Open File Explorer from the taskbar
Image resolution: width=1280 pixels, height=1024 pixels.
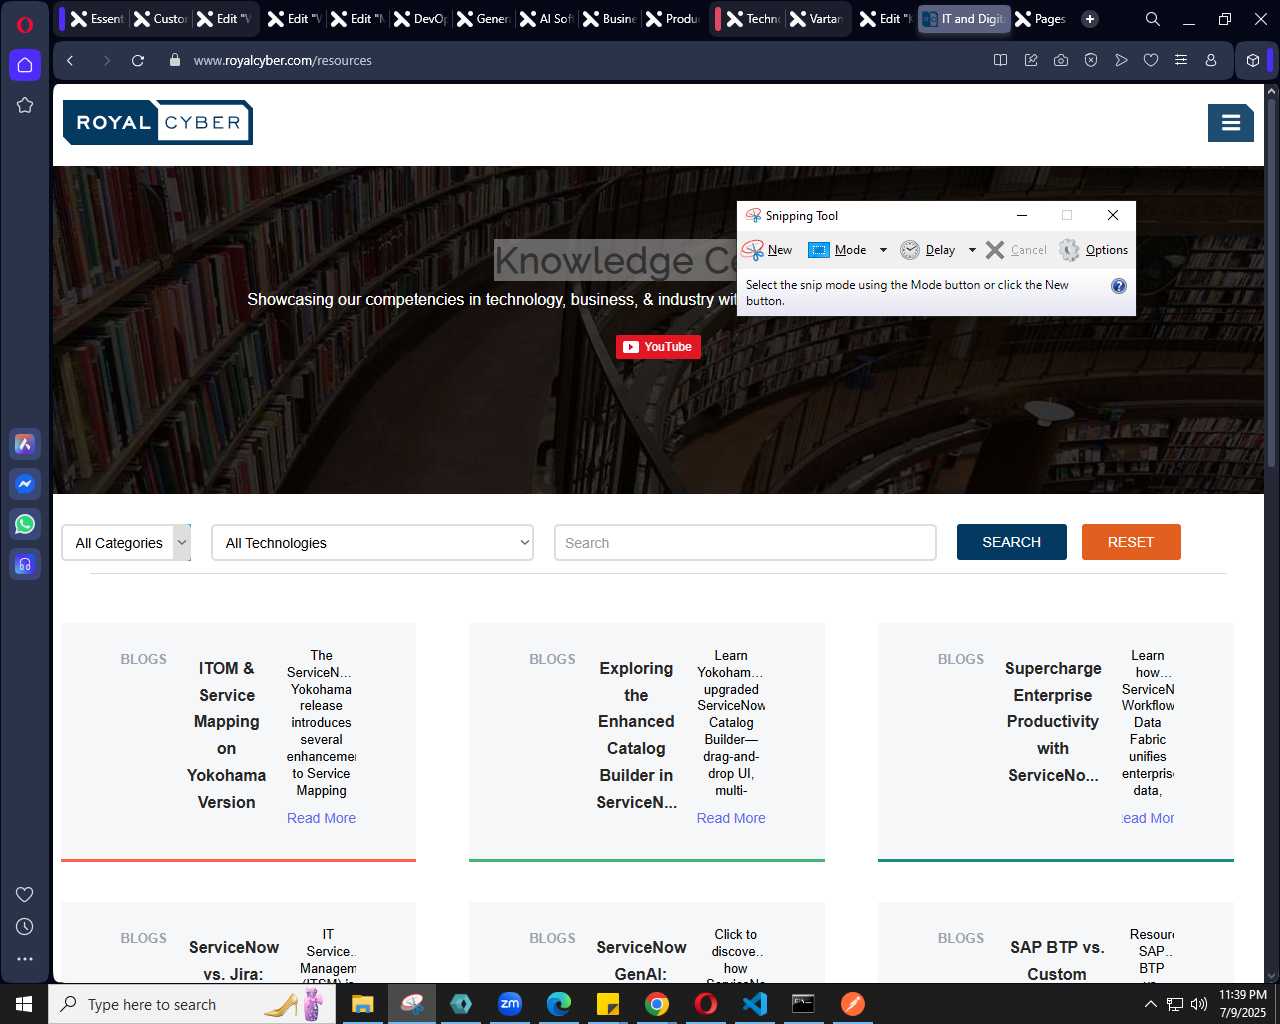pos(362,1004)
